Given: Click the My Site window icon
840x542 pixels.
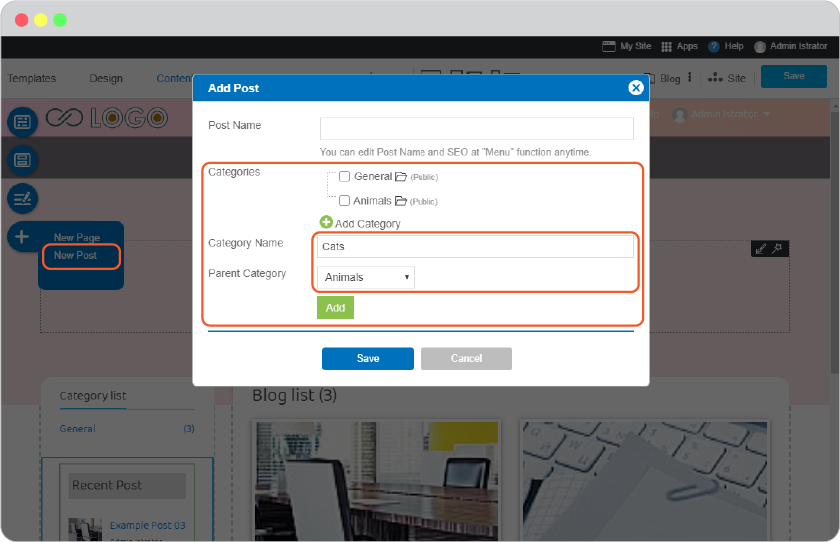Looking at the screenshot, I should tap(609, 47).
